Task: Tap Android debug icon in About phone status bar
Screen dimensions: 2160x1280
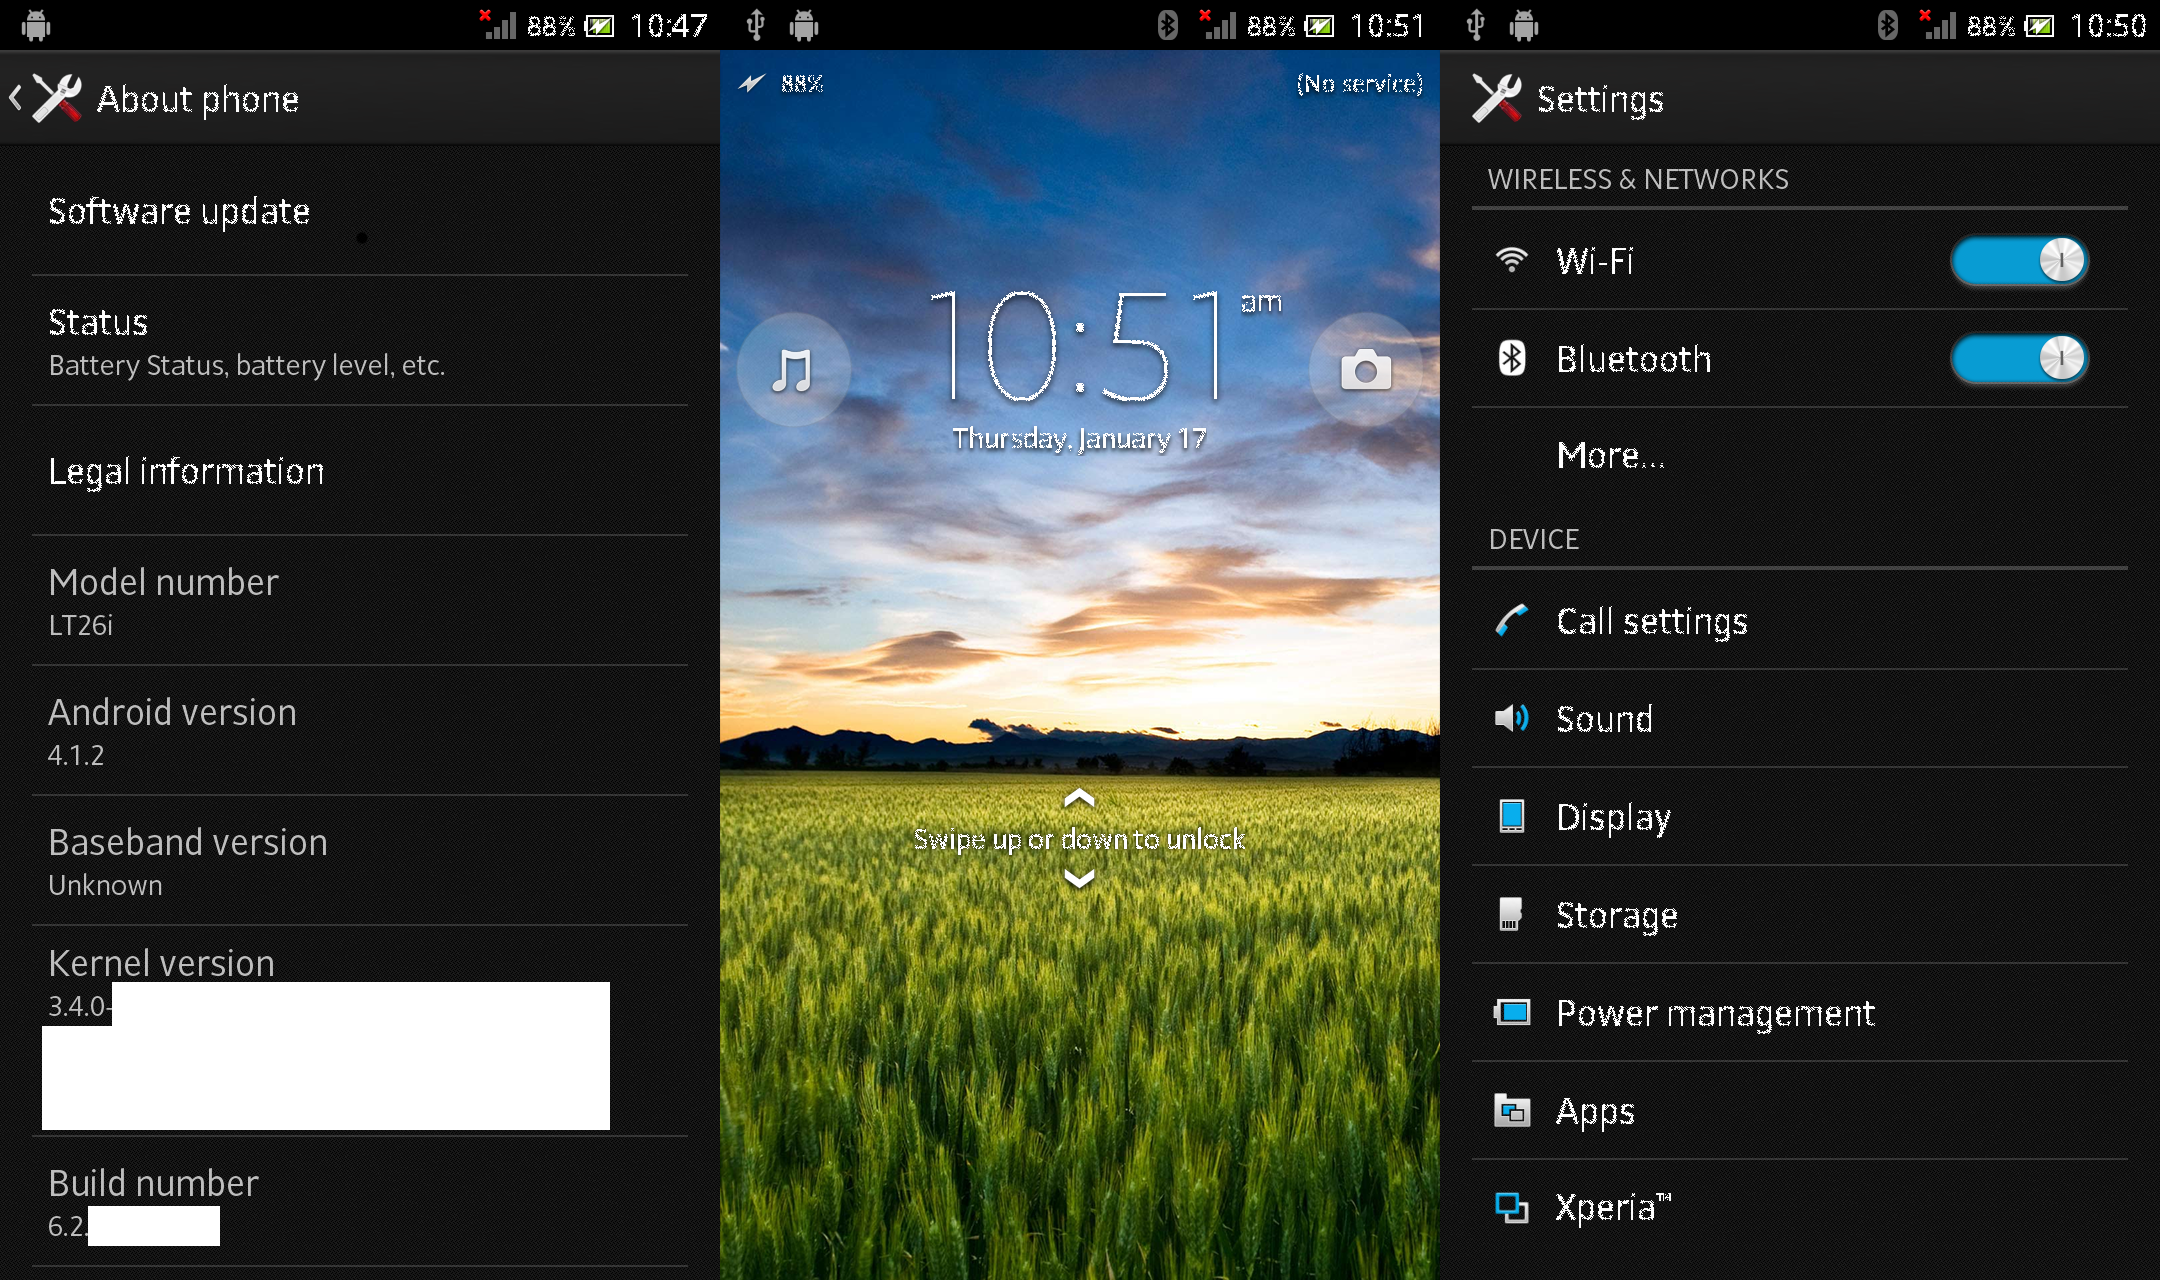Action: [36, 25]
